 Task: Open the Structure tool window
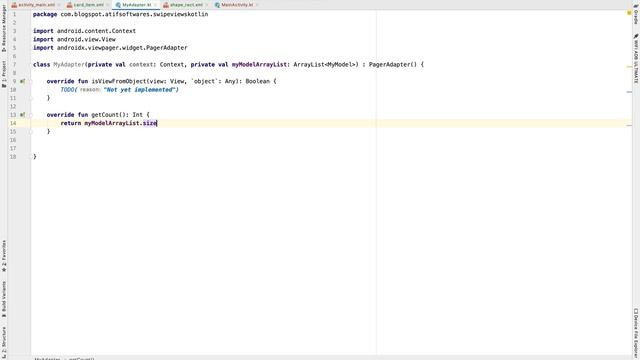[4, 342]
